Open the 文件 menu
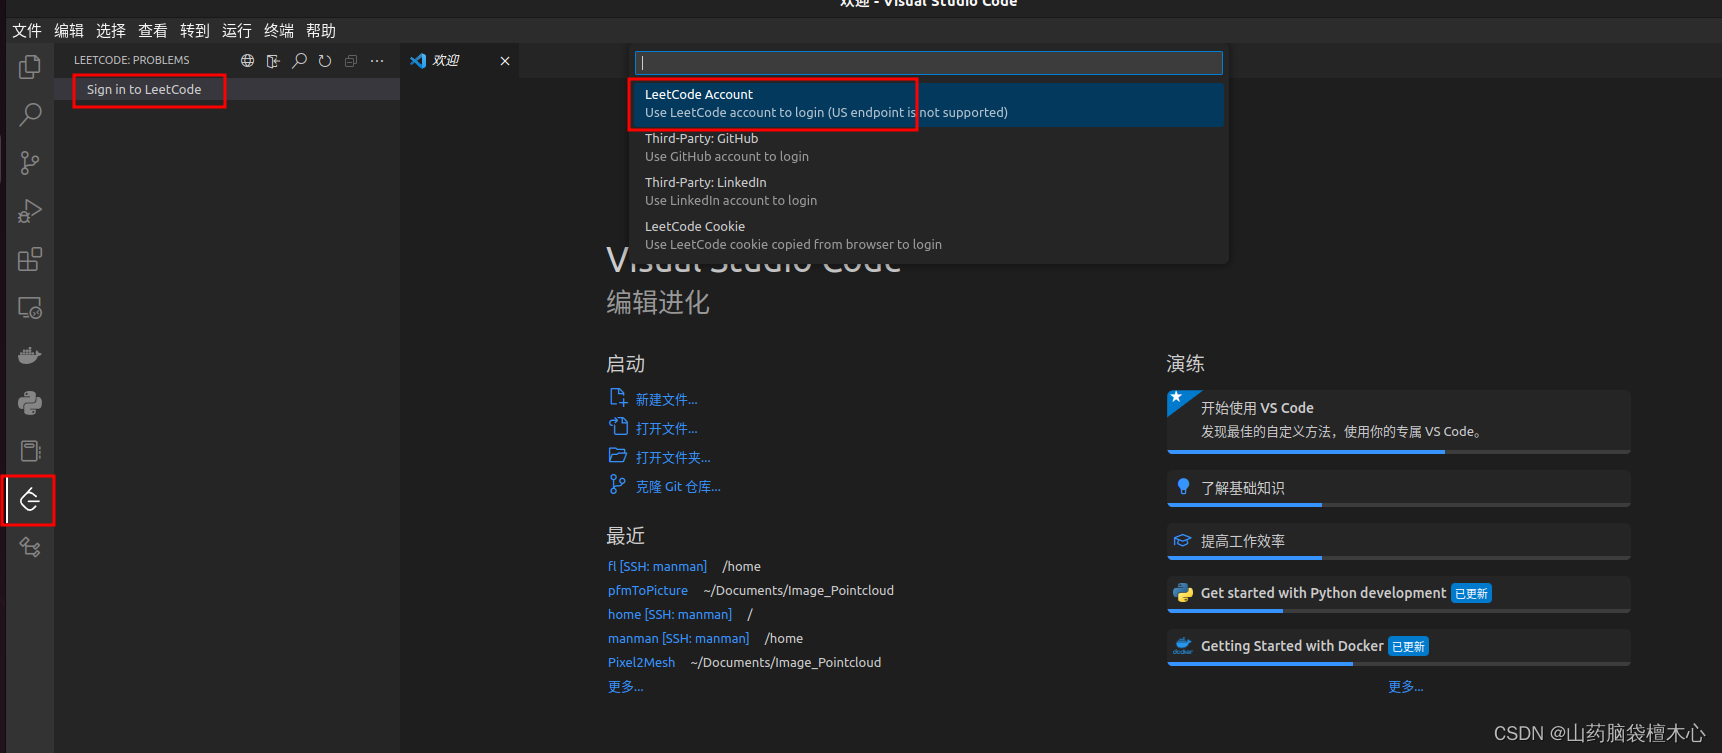1722x753 pixels. 27,31
